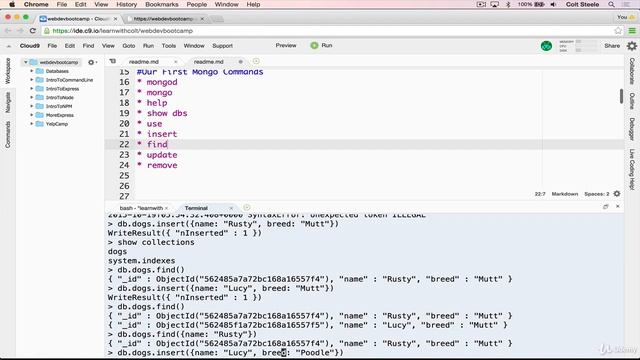Expand the MoreExpress folder

click(x=32, y=115)
